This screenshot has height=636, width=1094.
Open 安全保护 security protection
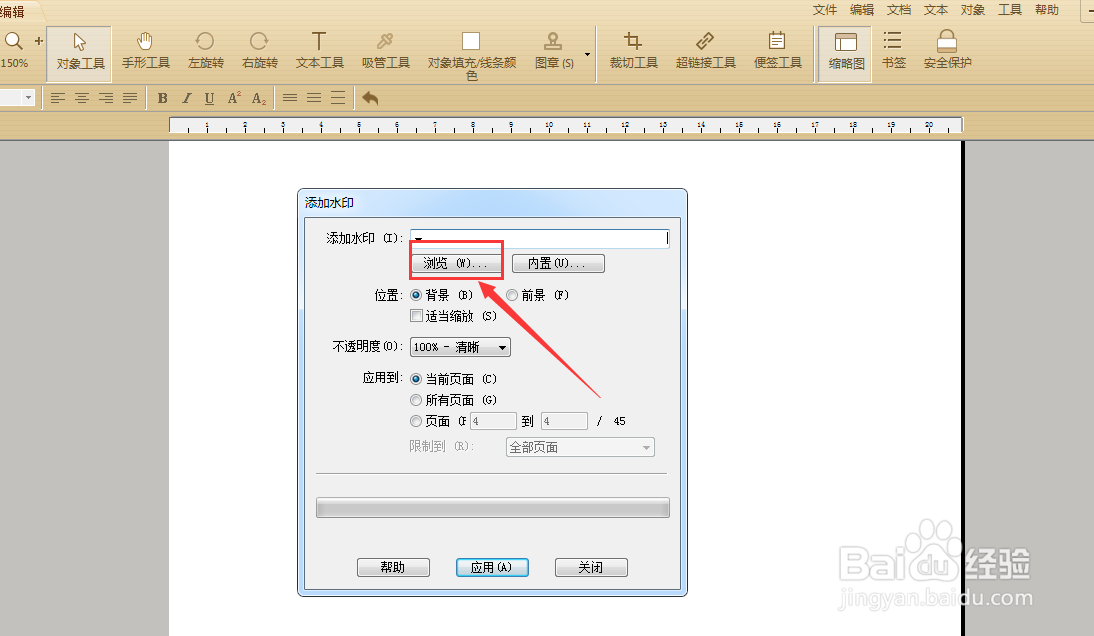pos(947,52)
